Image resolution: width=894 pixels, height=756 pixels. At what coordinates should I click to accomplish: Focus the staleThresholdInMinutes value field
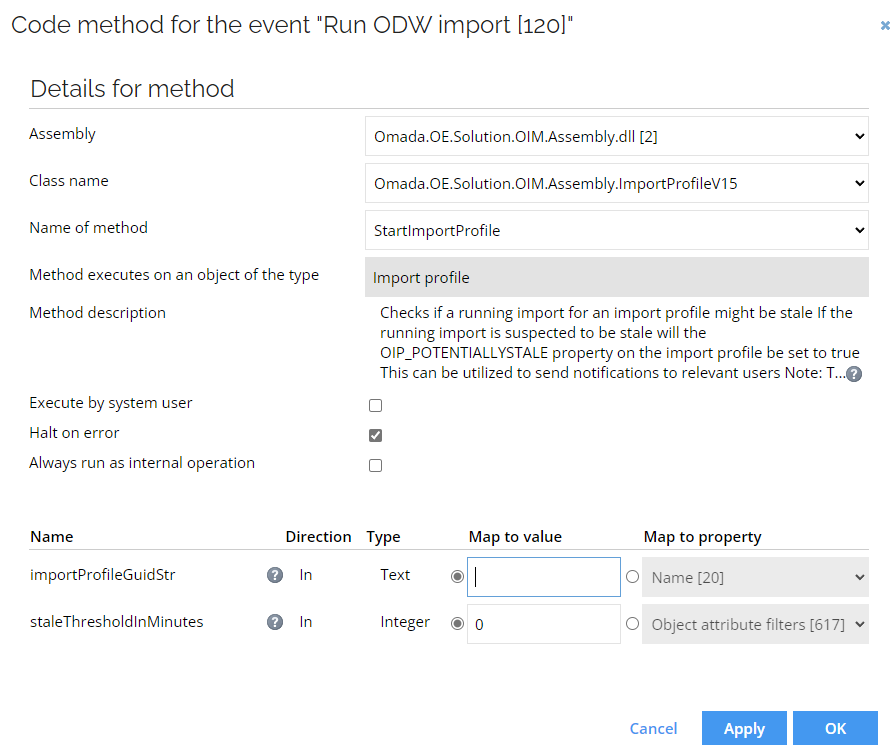(544, 624)
